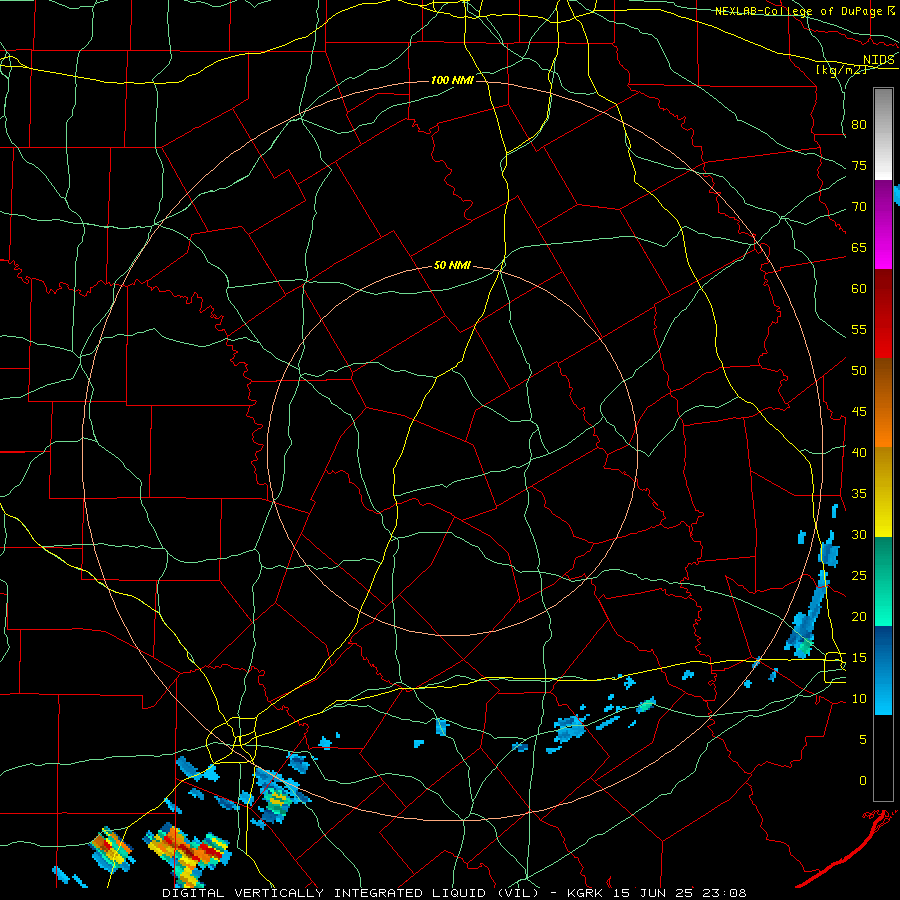Click the 15 value on color scale

pyautogui.click(x=859, y=657)
